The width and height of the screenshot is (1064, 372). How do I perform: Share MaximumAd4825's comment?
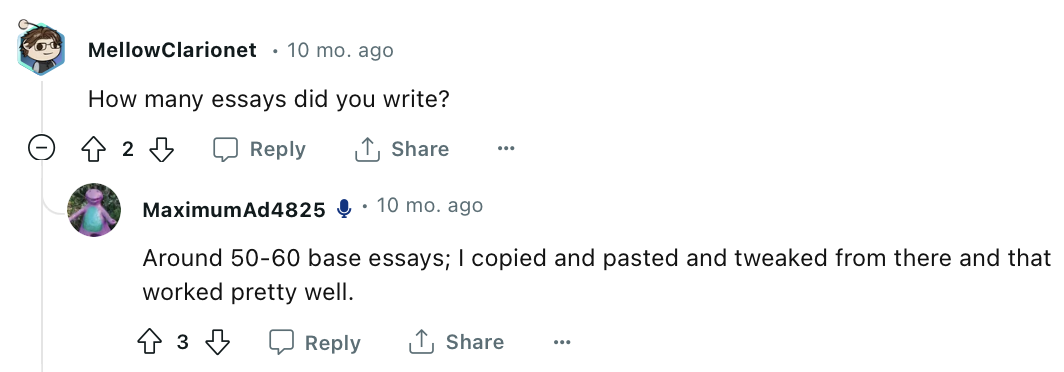457,342
